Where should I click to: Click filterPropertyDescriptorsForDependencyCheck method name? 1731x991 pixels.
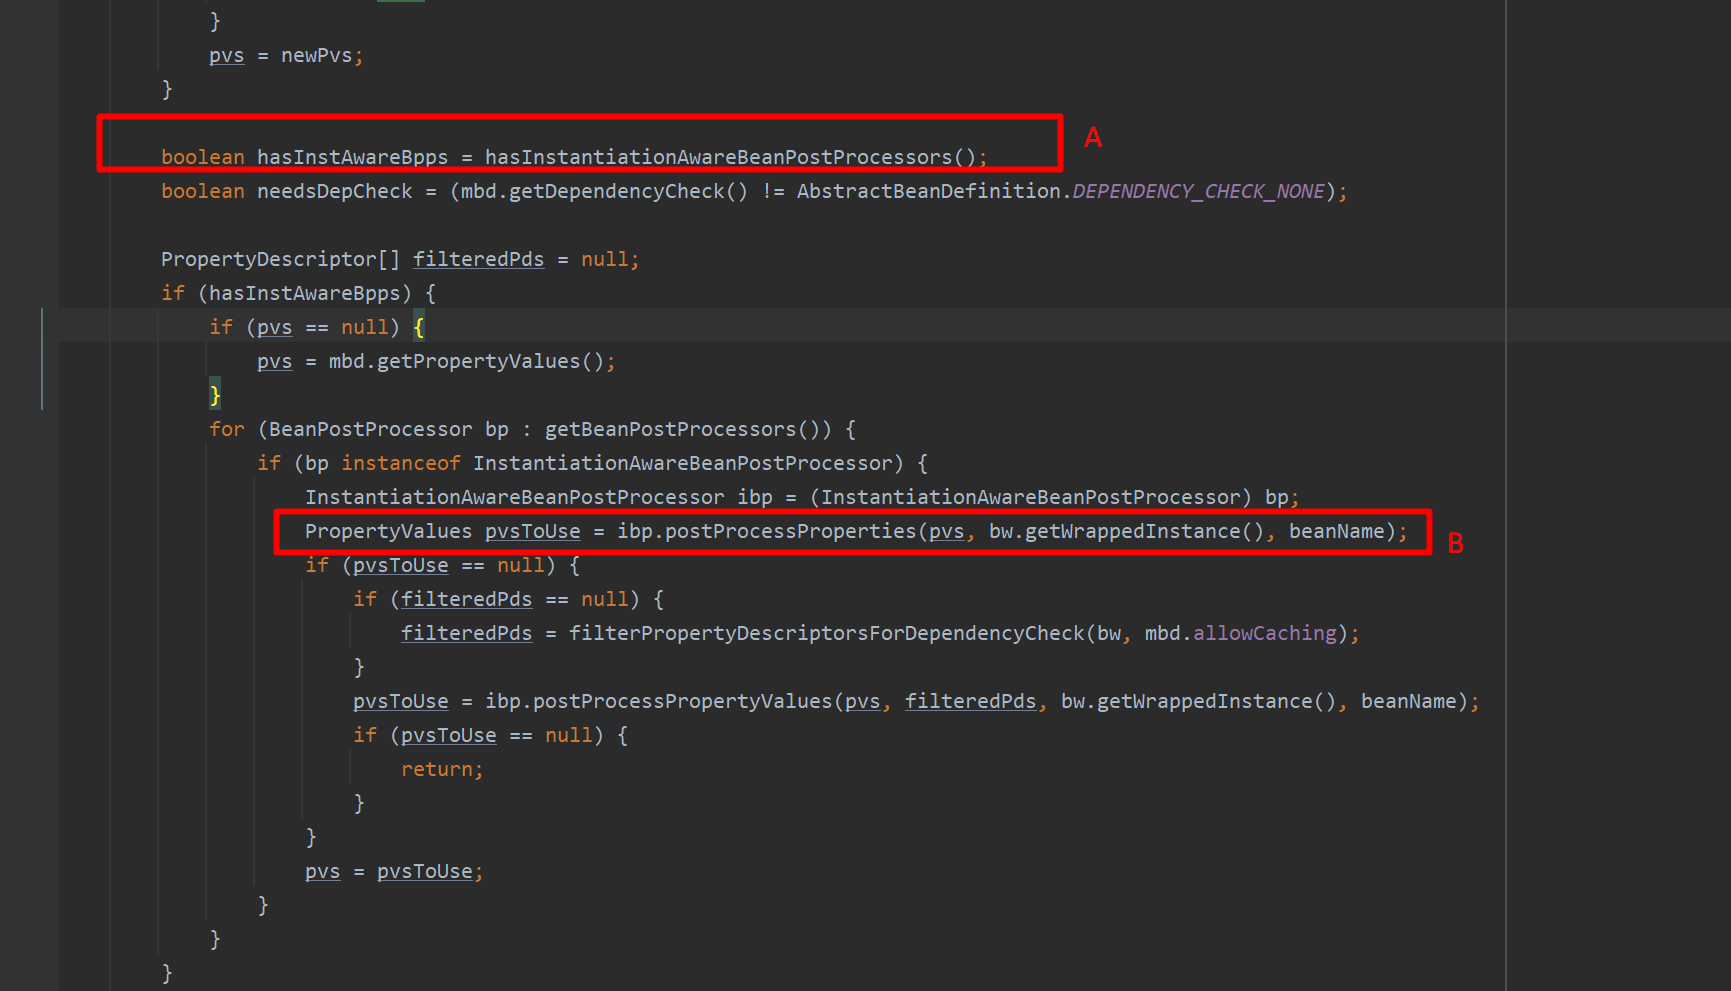click(826, 633)
